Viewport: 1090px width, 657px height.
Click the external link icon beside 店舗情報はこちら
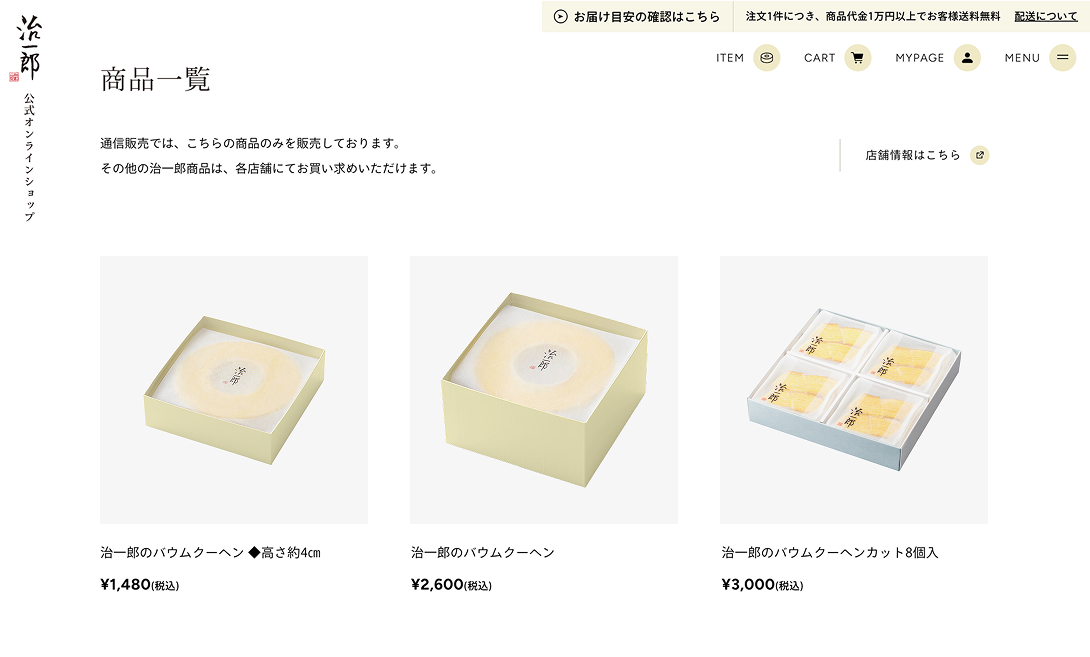(979, 155)
